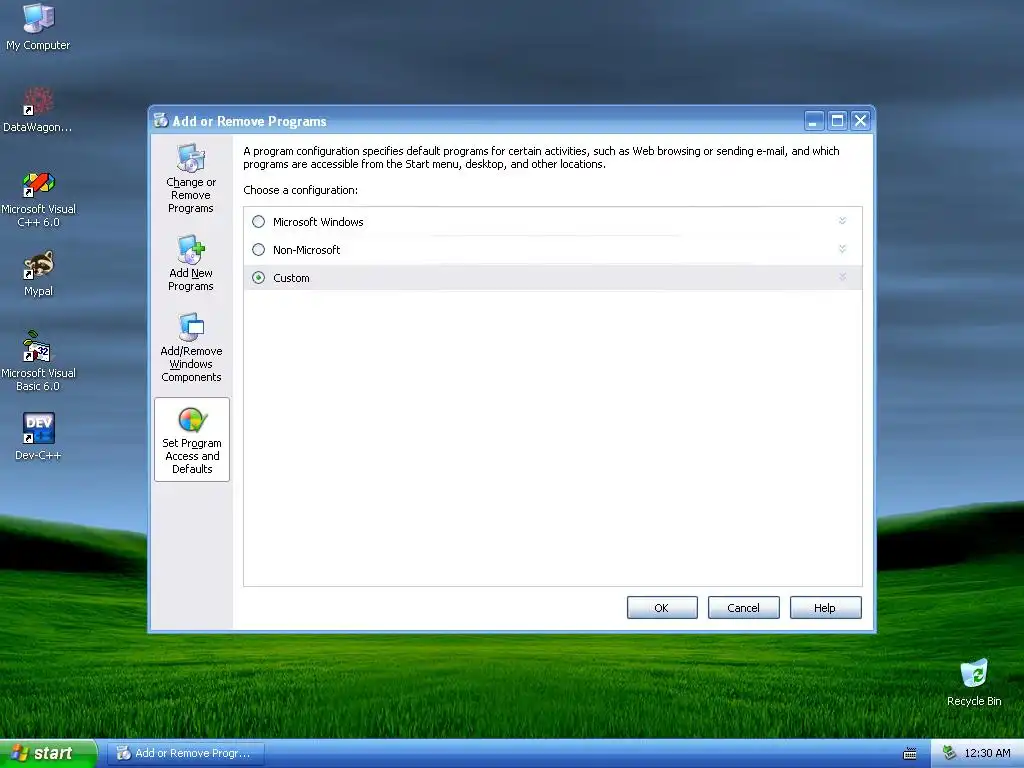Minimize the Add or Remove Programs window
This screenshot has height=768, width=1024.
[x=813, y=121]
